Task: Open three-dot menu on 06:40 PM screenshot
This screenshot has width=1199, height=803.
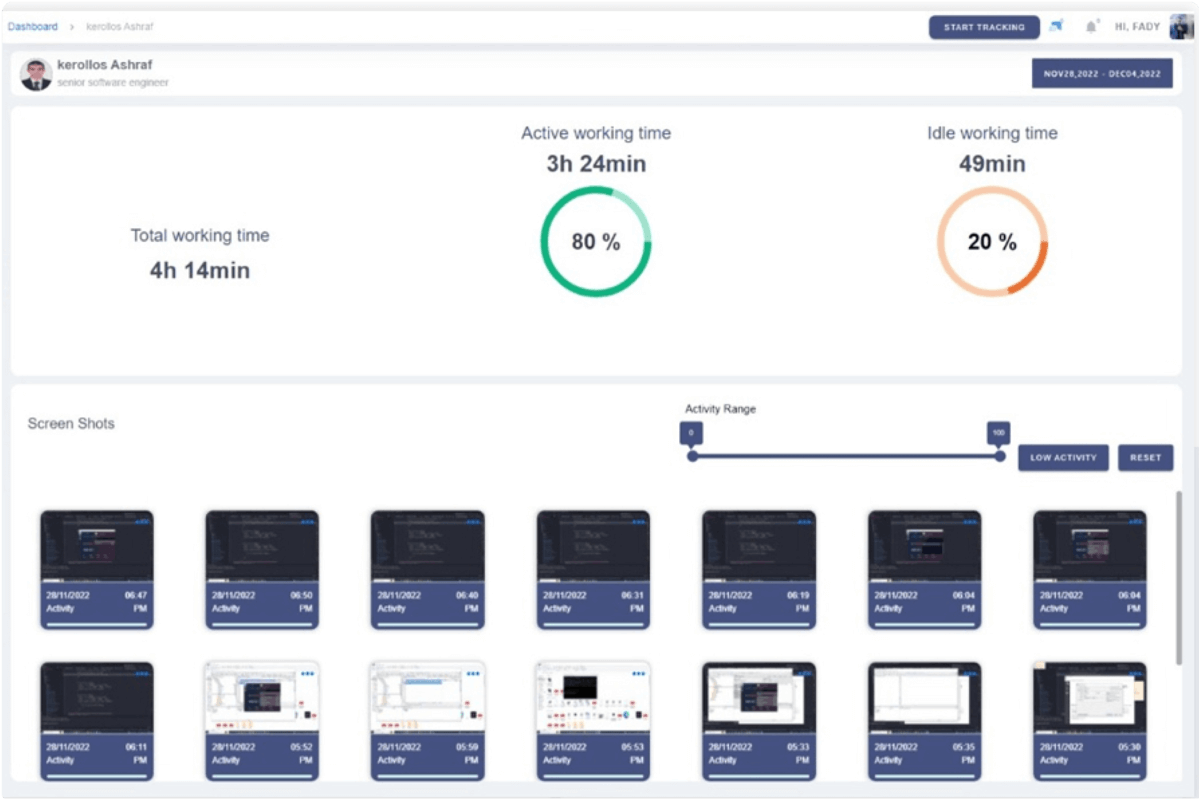Action: point(473,522)
